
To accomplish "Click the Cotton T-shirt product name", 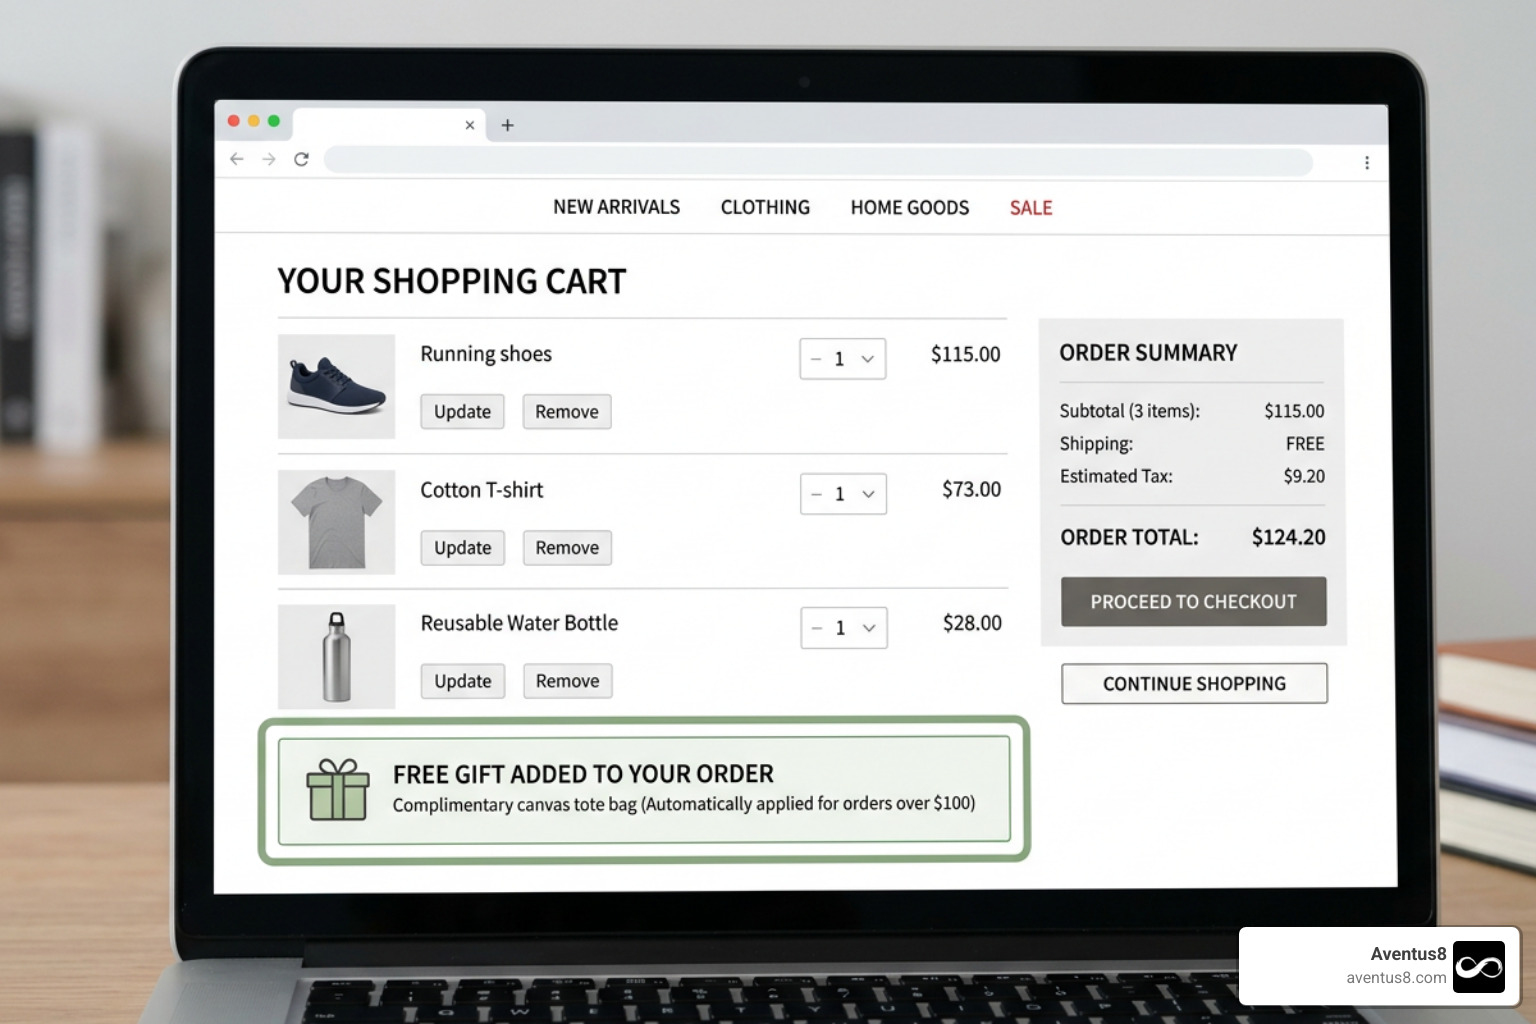I will [482, 490].
